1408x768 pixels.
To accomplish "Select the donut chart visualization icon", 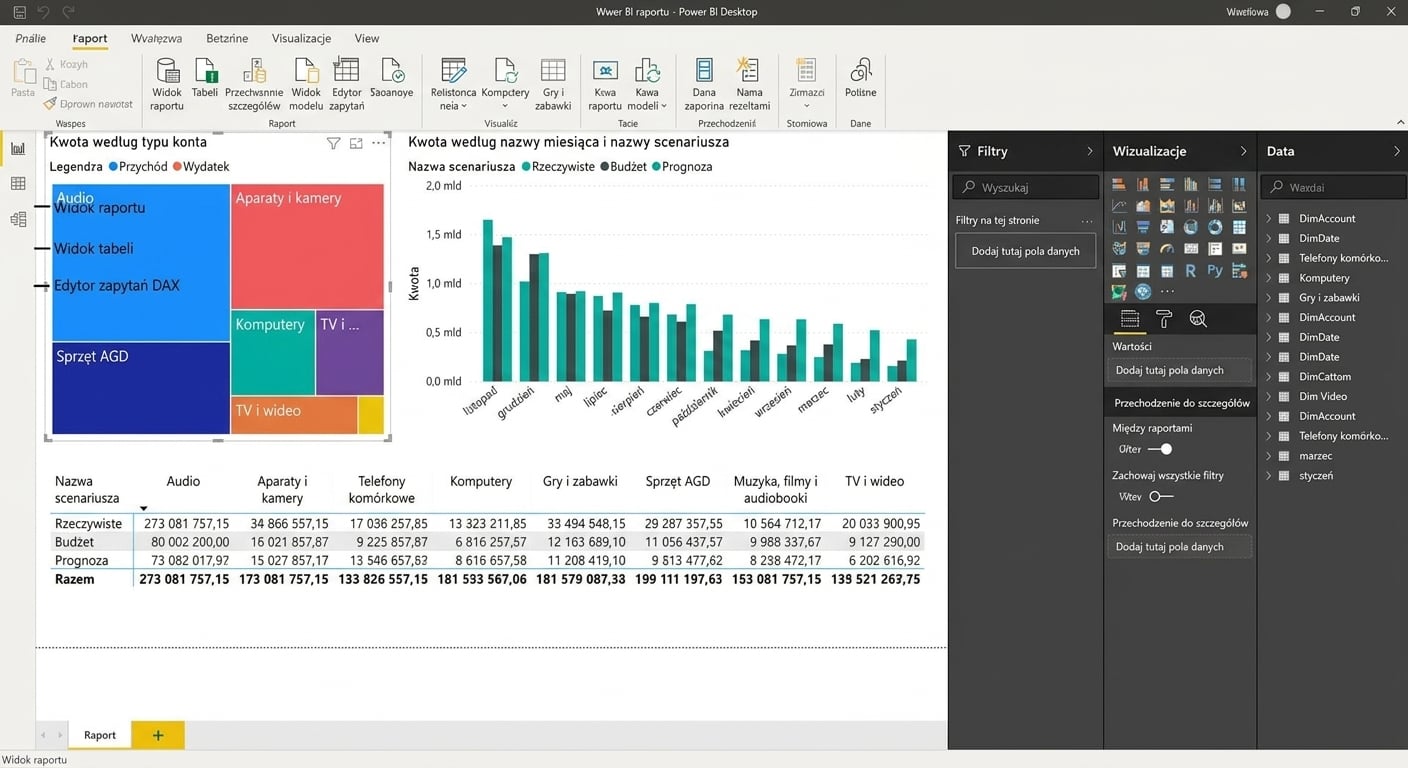I will [1215, 227].
